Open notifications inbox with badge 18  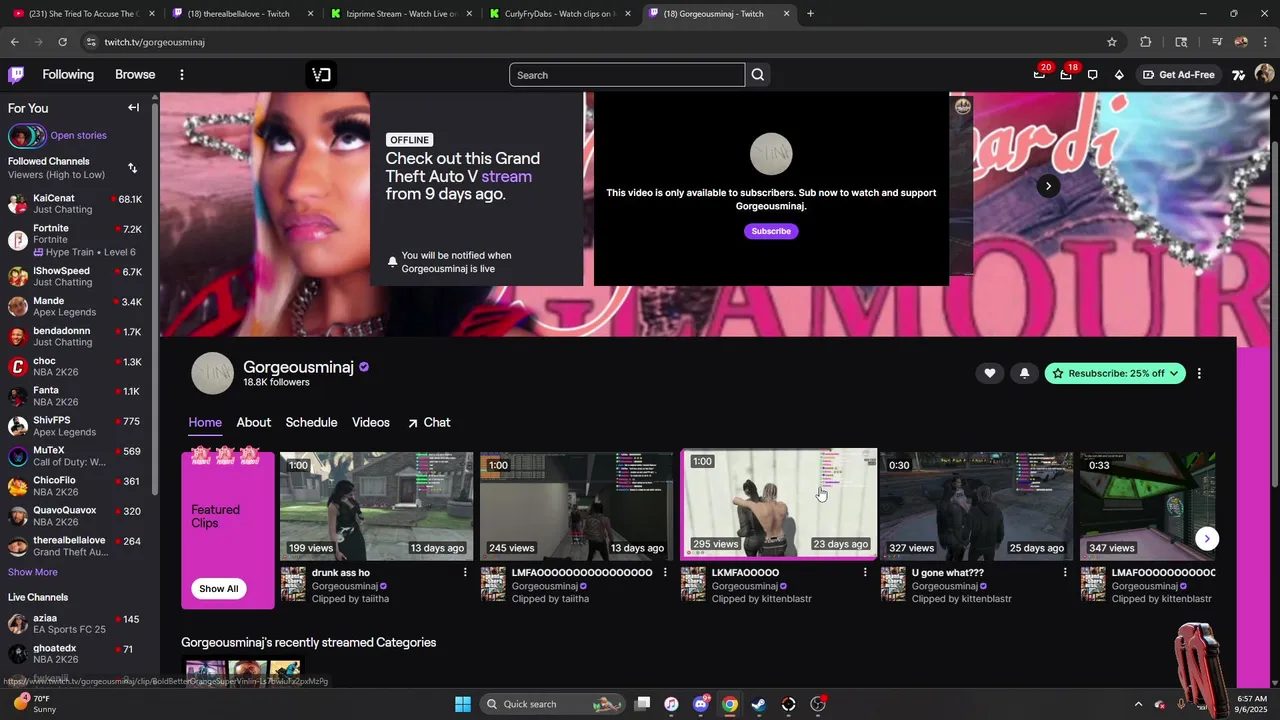click(1066, 74)
